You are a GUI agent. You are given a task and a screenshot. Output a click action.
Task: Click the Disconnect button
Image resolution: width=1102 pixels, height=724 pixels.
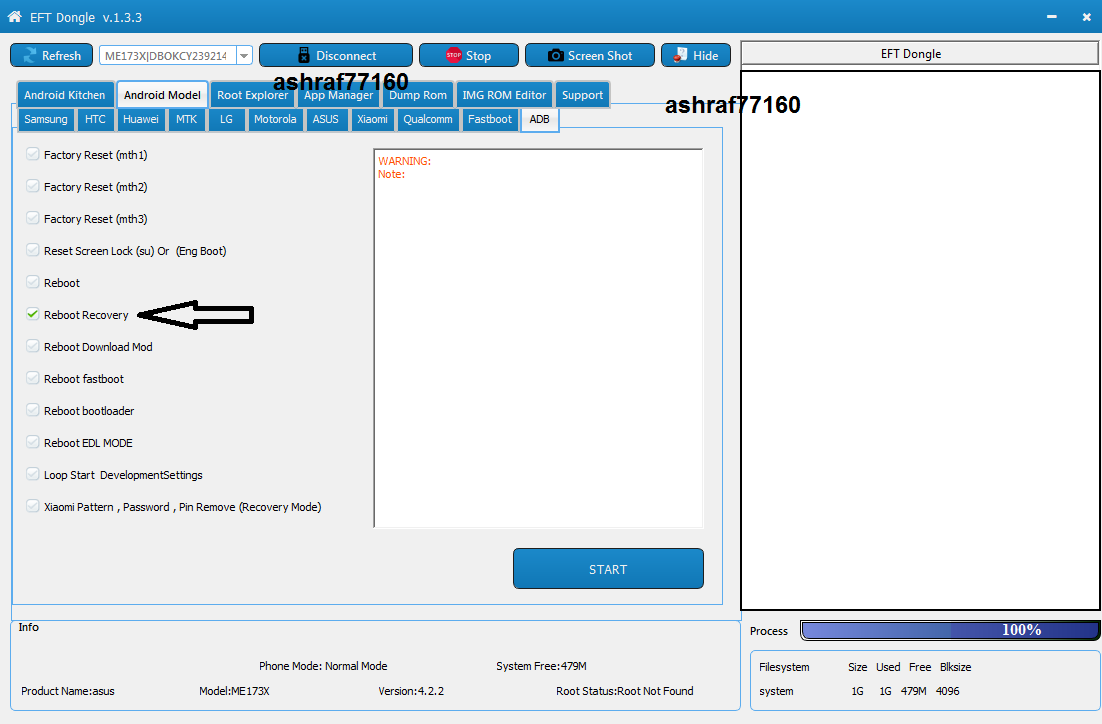(336, 56)
